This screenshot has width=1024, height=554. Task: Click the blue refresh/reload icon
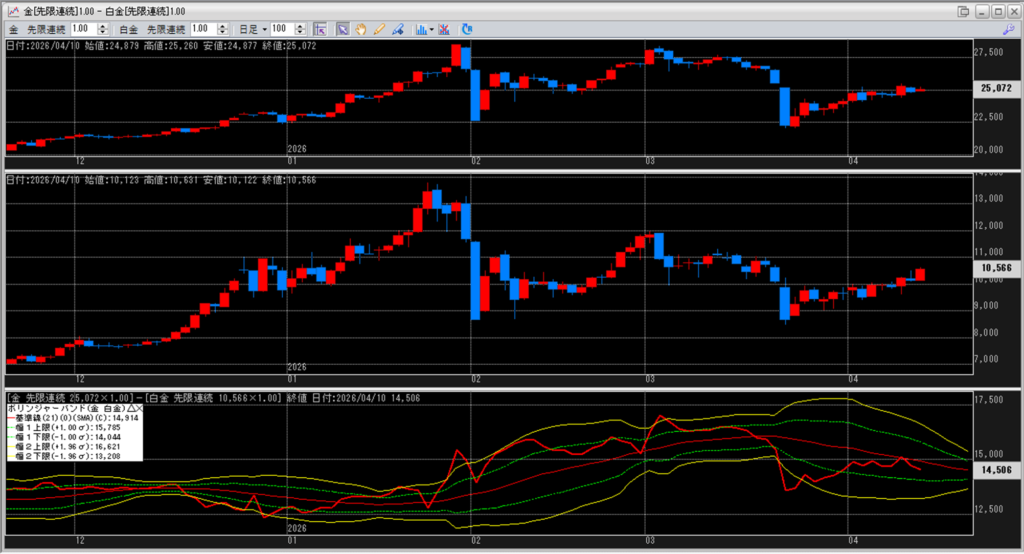click(x=467, y=29)
